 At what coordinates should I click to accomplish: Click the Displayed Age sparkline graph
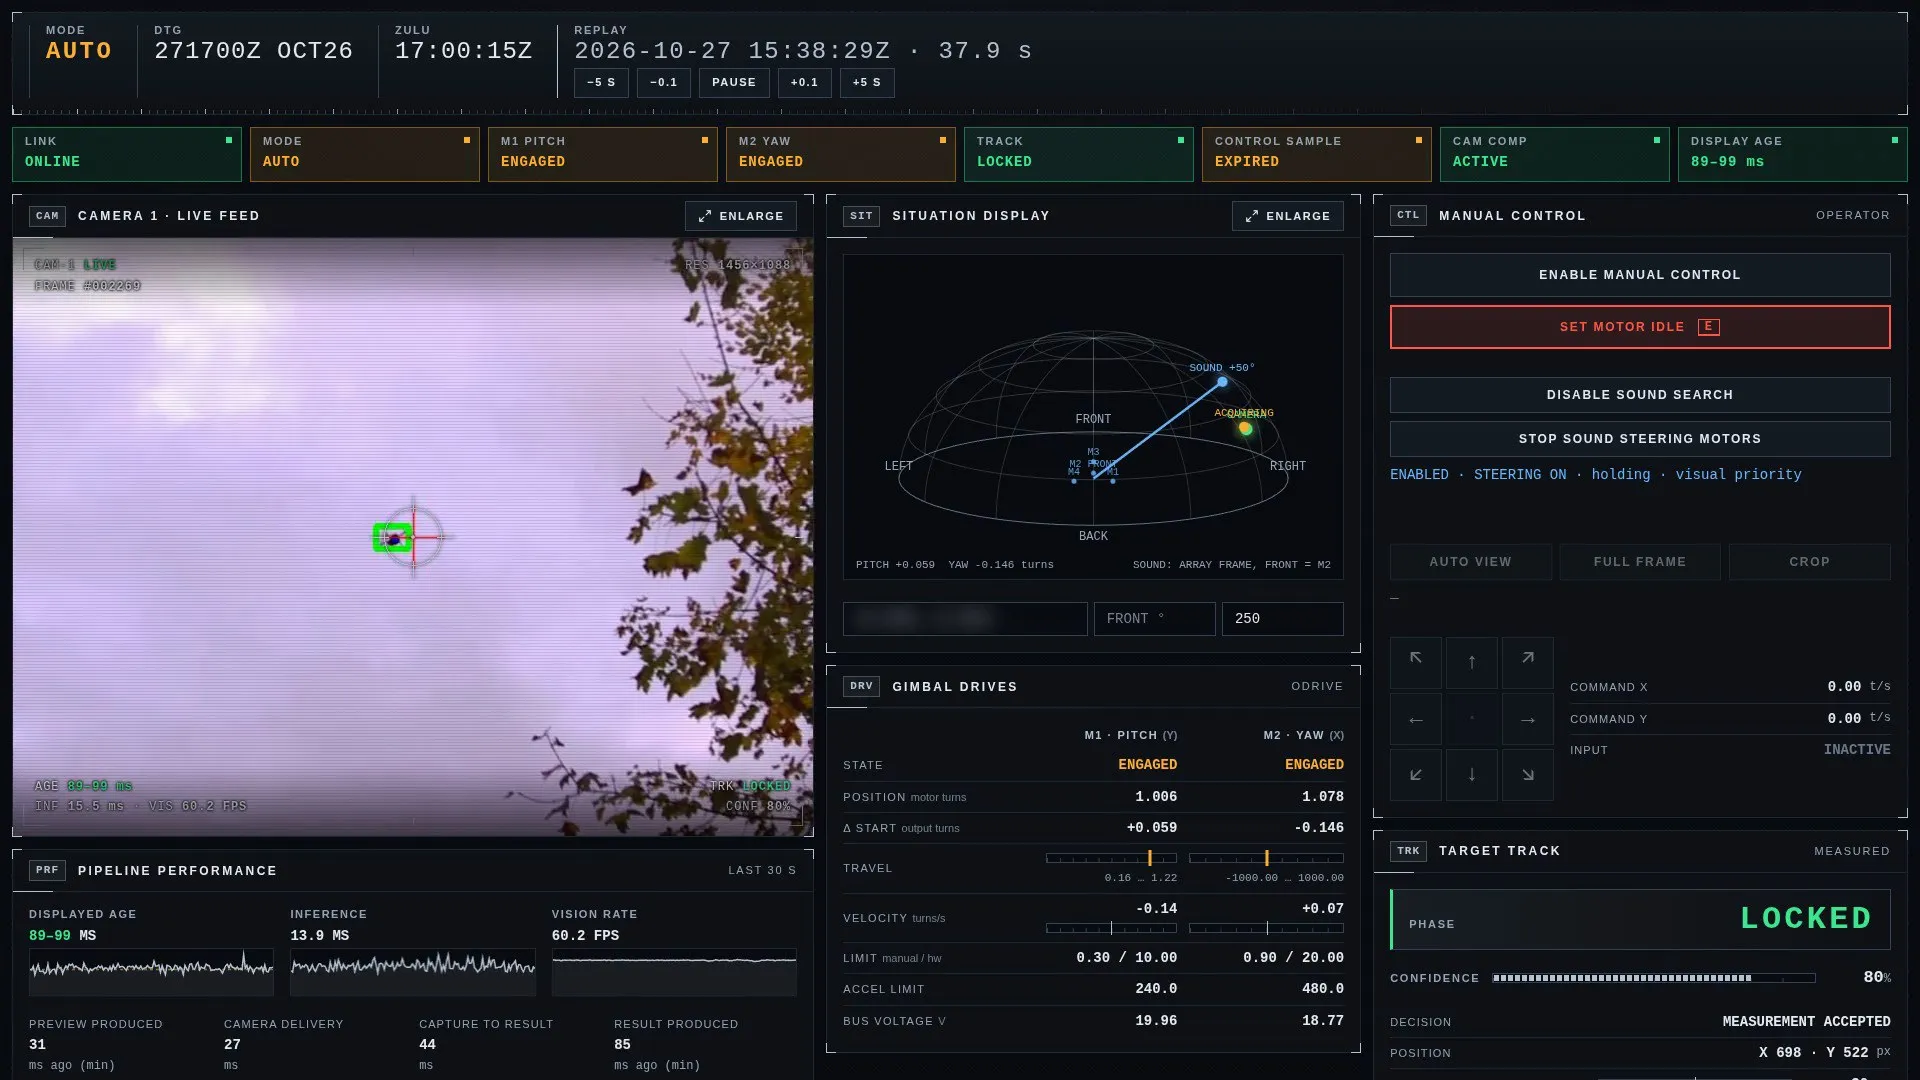coord(151,972)
